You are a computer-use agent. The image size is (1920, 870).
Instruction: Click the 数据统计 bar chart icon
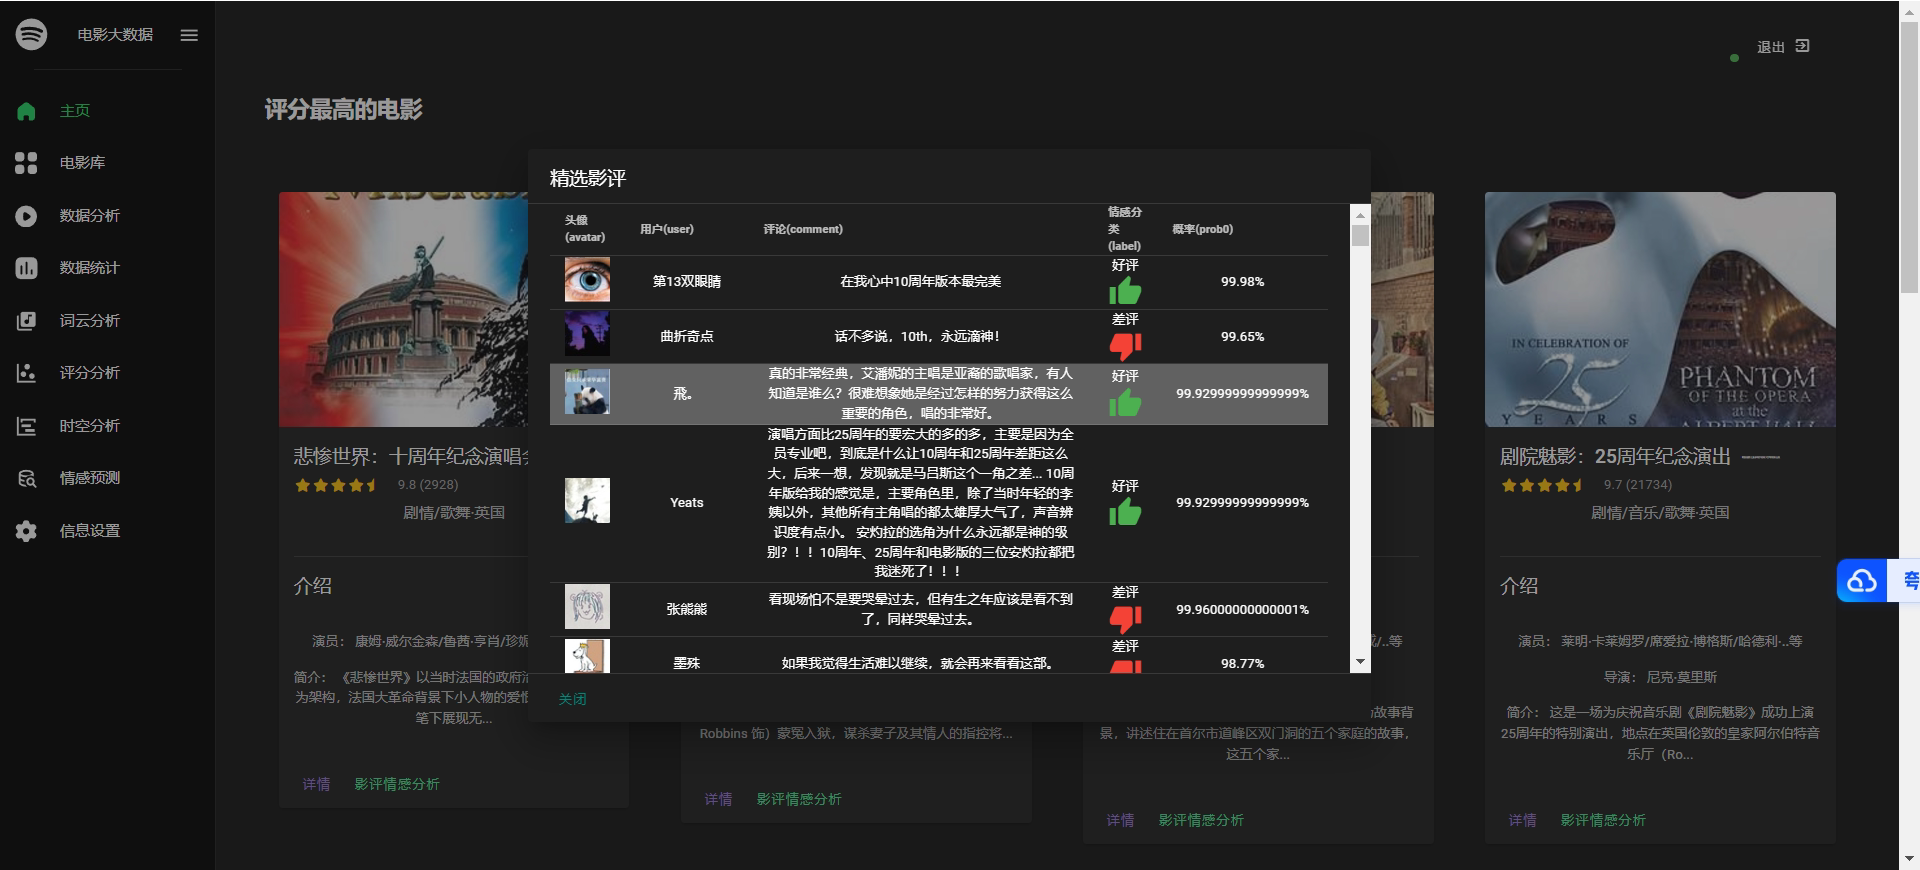coord(26,268)
